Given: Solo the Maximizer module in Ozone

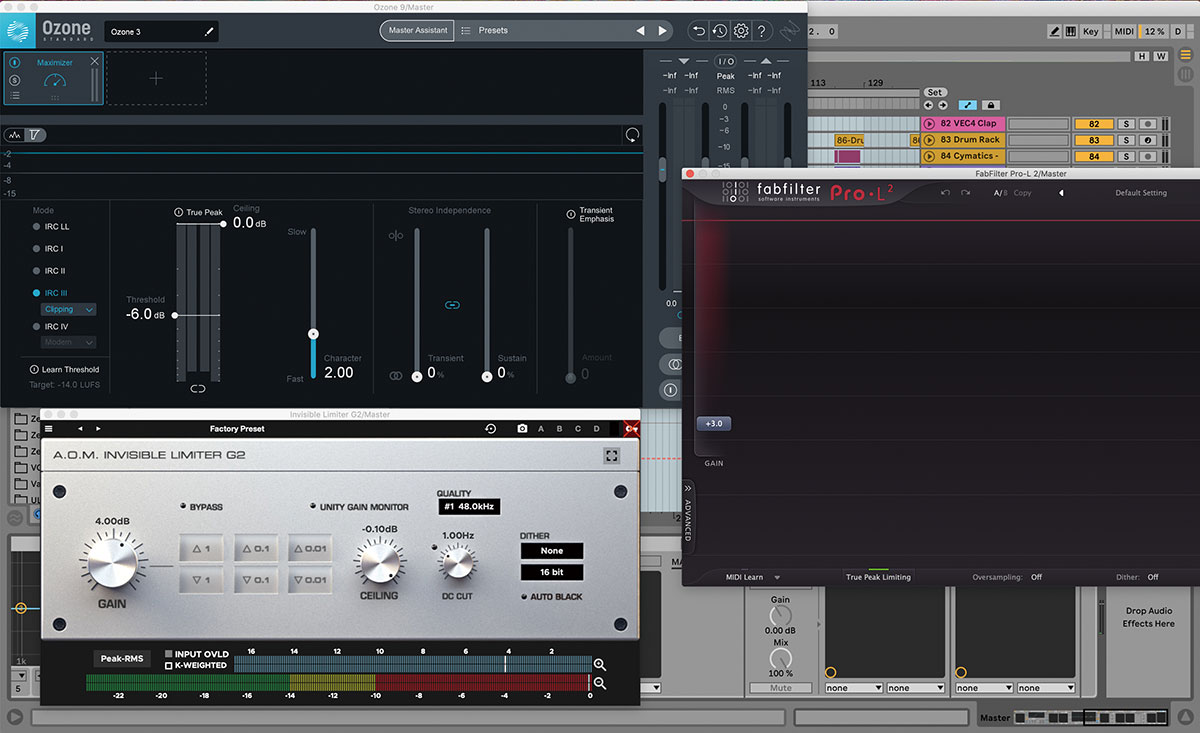Looking at the screenshot, I should pyautogui.click(x=15, y=79).
